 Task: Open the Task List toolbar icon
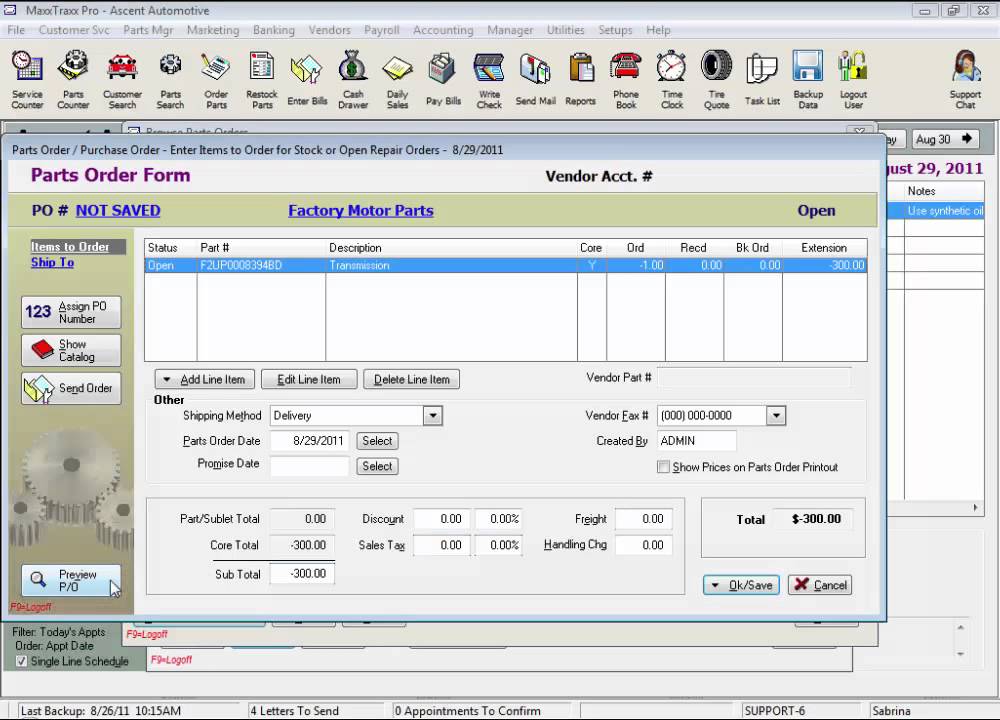coord(762,80)
